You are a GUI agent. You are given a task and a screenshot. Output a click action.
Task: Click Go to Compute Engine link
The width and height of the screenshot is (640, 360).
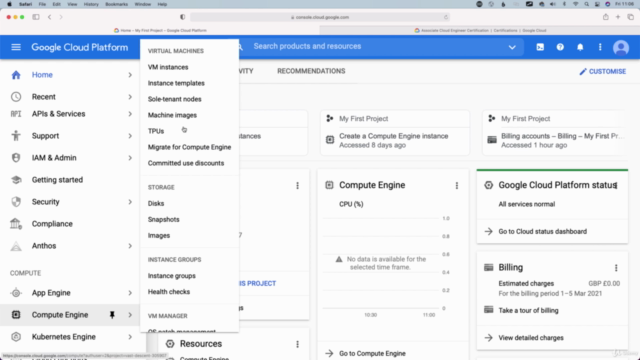click(372, 353)
